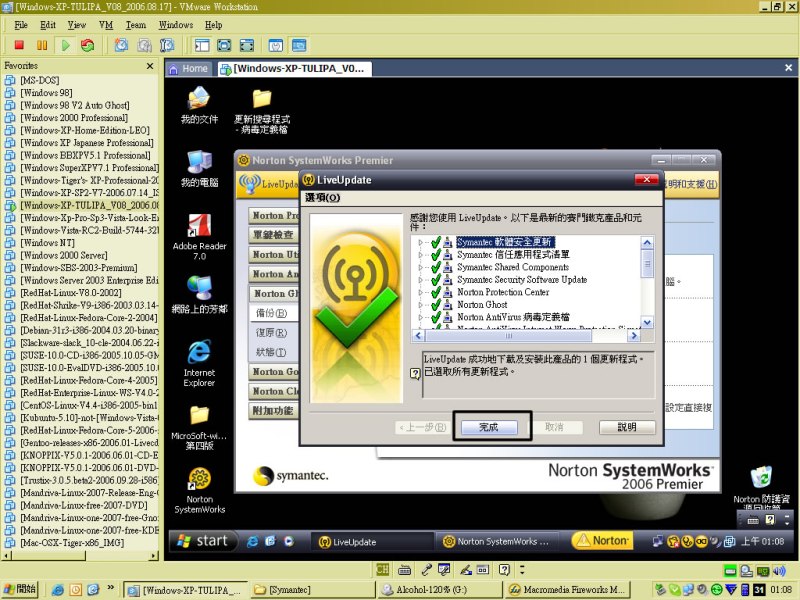800x600 pixels.
Task: Select [MS-DOS] in the Favorites list
Action: click(39, 80)
